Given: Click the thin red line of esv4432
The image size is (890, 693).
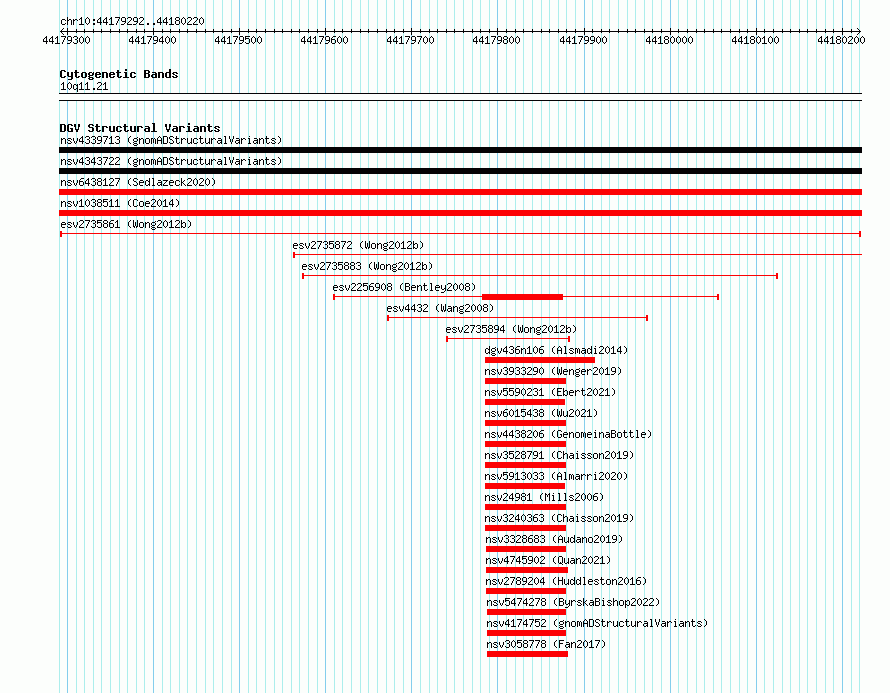Looking at the screenshot, I should (517, 318).
